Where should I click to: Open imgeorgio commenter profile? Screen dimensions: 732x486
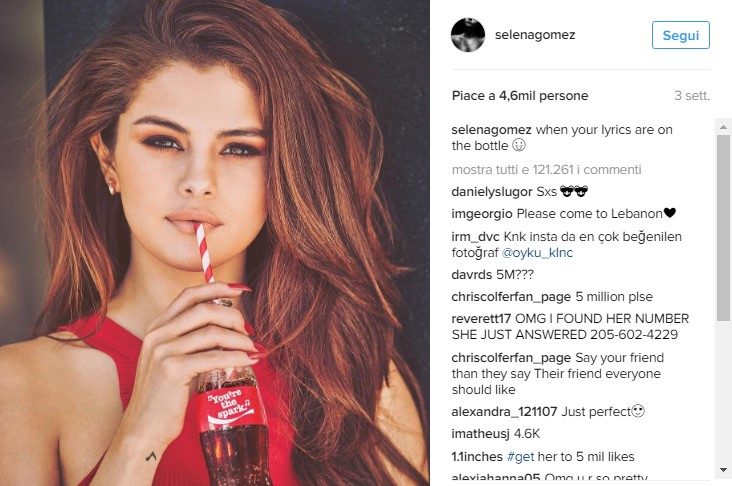482,214
